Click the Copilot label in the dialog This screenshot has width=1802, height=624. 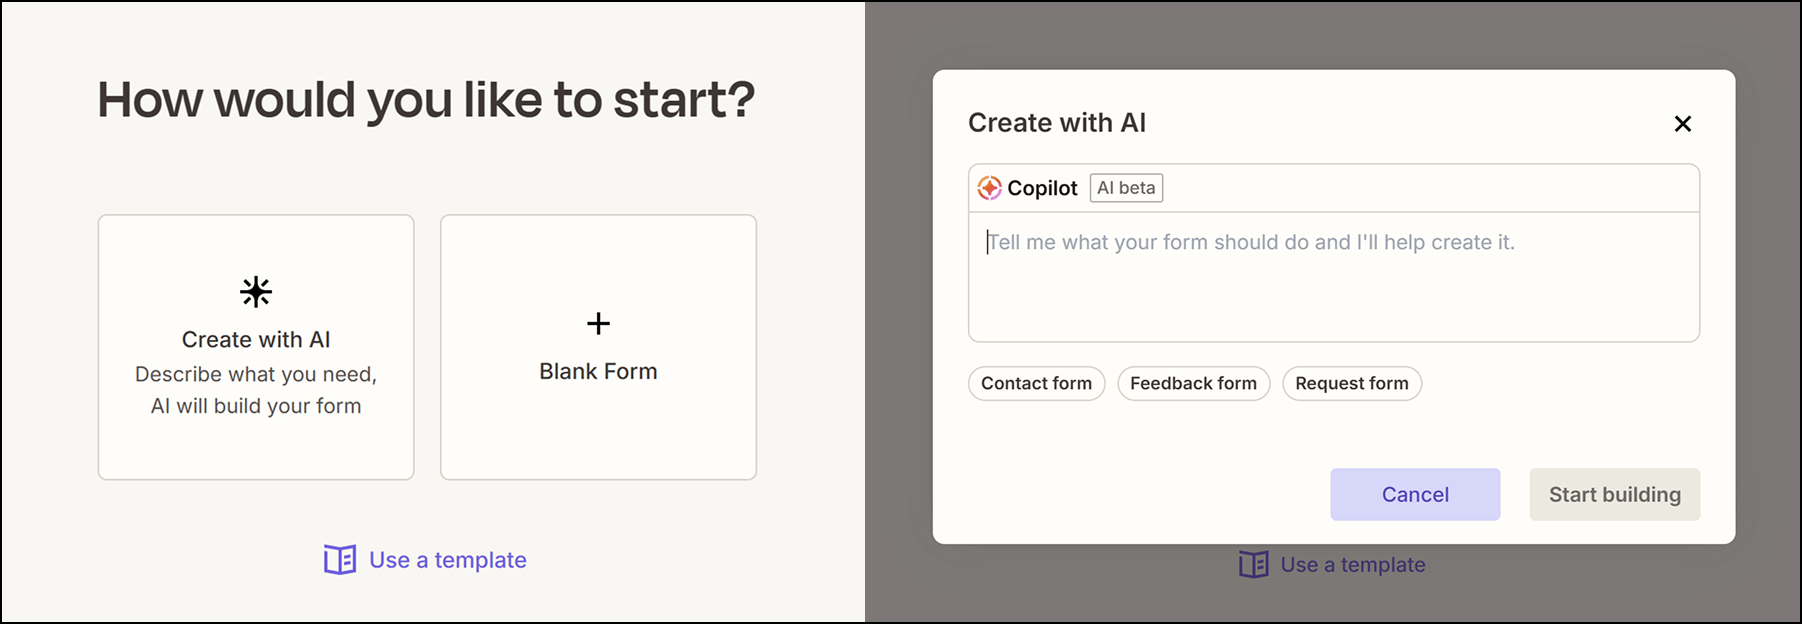(x=1043, y=187)
